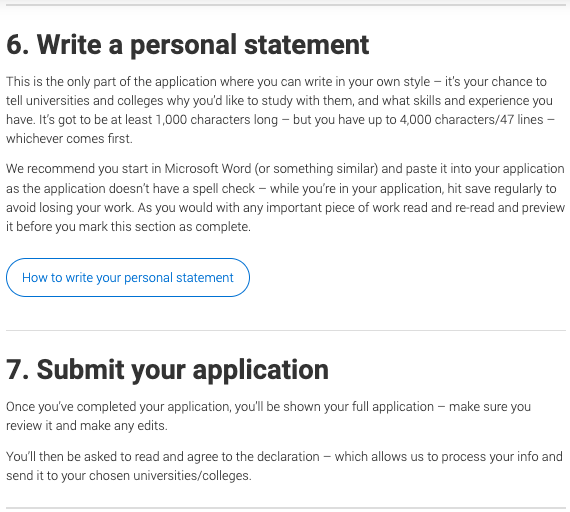The height and width of the screenshot is (512, 570).
Task: Click the '6. Write a personal statement' heading
Action: [x=188, y=45]
